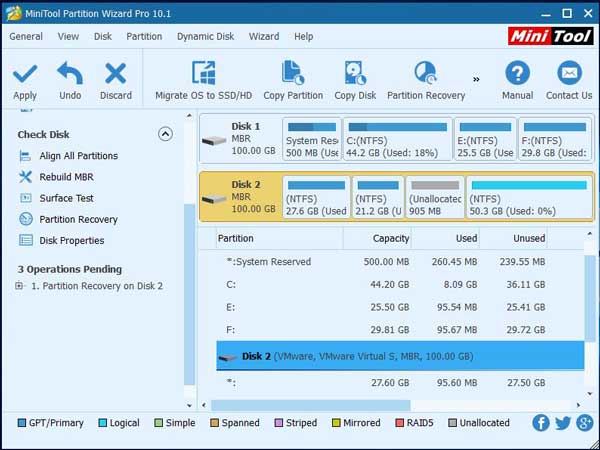The height and width of the screenshot is (450, 600).
Task: Open the Manual help icon
Action: click(517, 73)
